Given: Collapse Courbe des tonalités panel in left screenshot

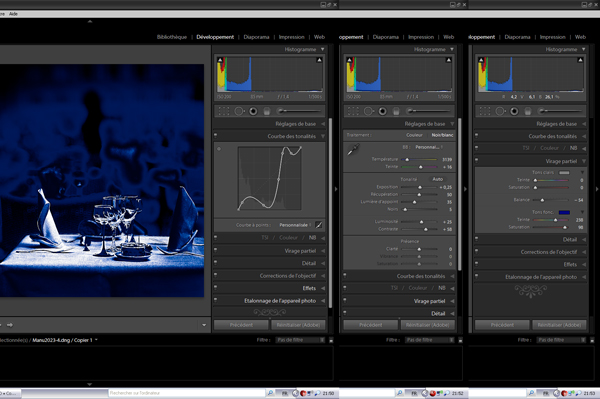Looking at the screenshot, I should [323, 136].
